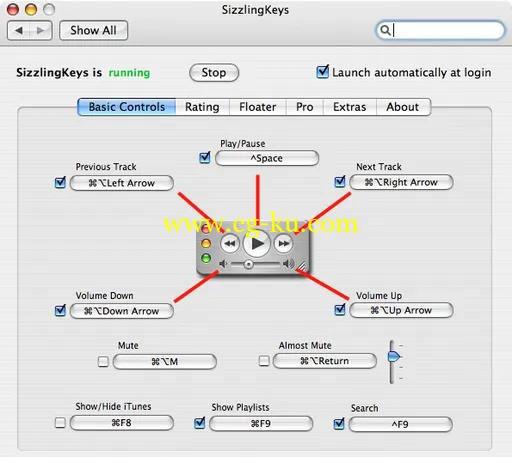This screenshot has height=457, width=512.
Task: Click the search text field
Action: 440,30
